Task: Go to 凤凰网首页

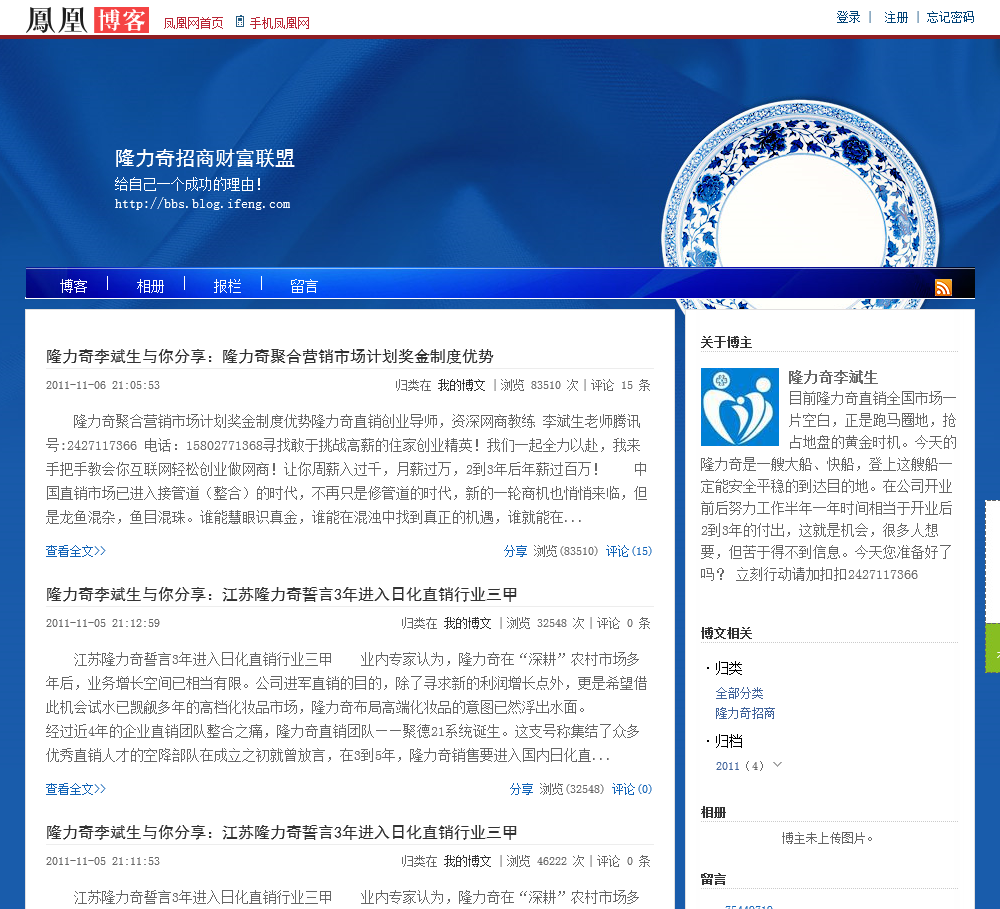Action: pyautogui.click(x=193, y=23)
